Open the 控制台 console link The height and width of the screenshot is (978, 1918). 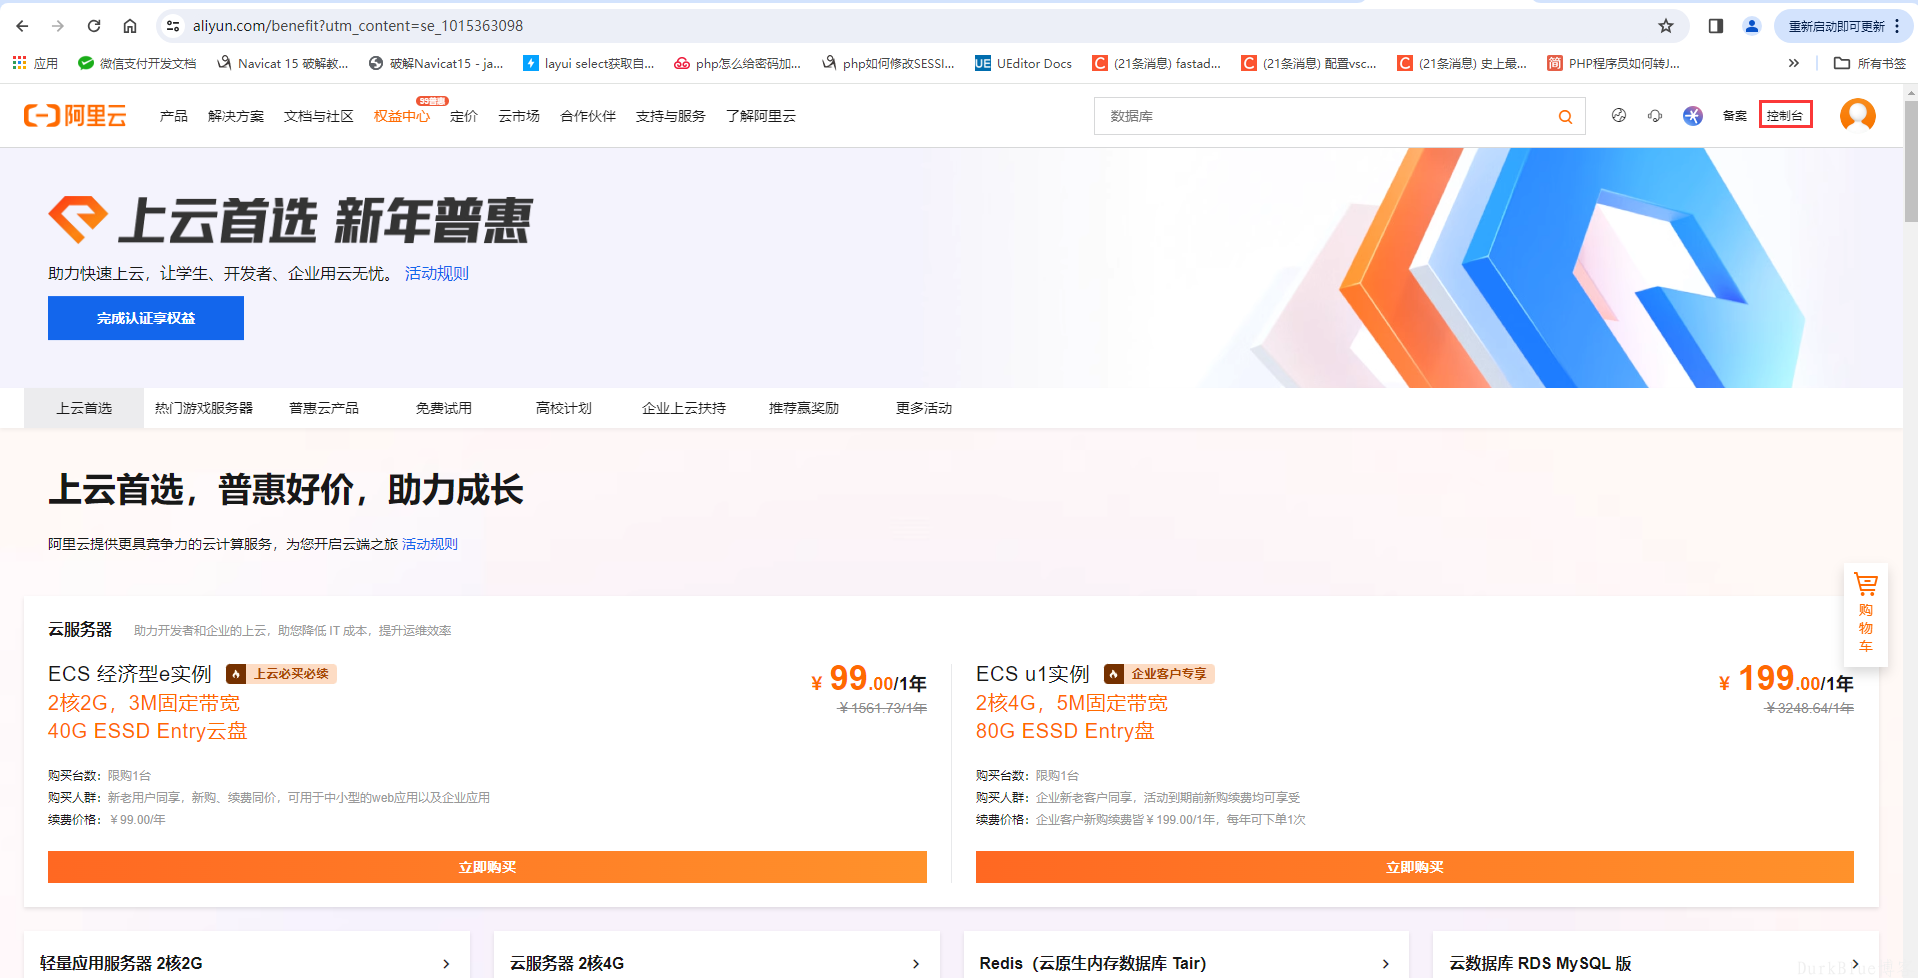coord(1785,116)
